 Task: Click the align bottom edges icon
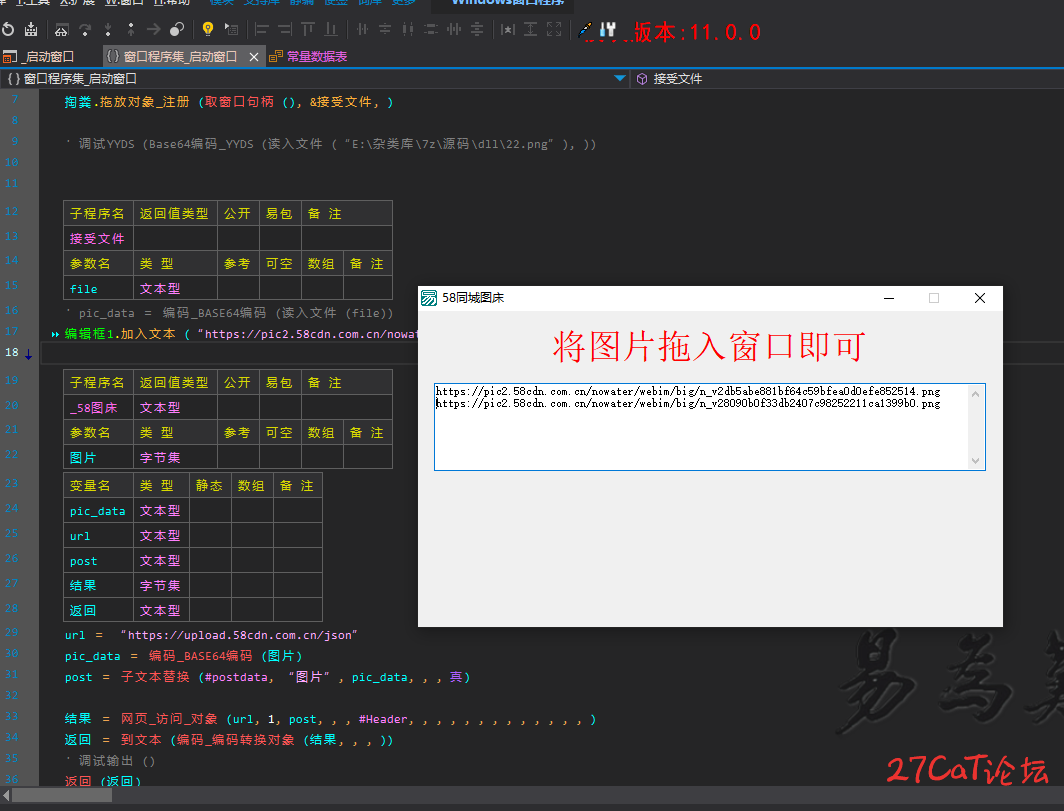click(331, 29)
